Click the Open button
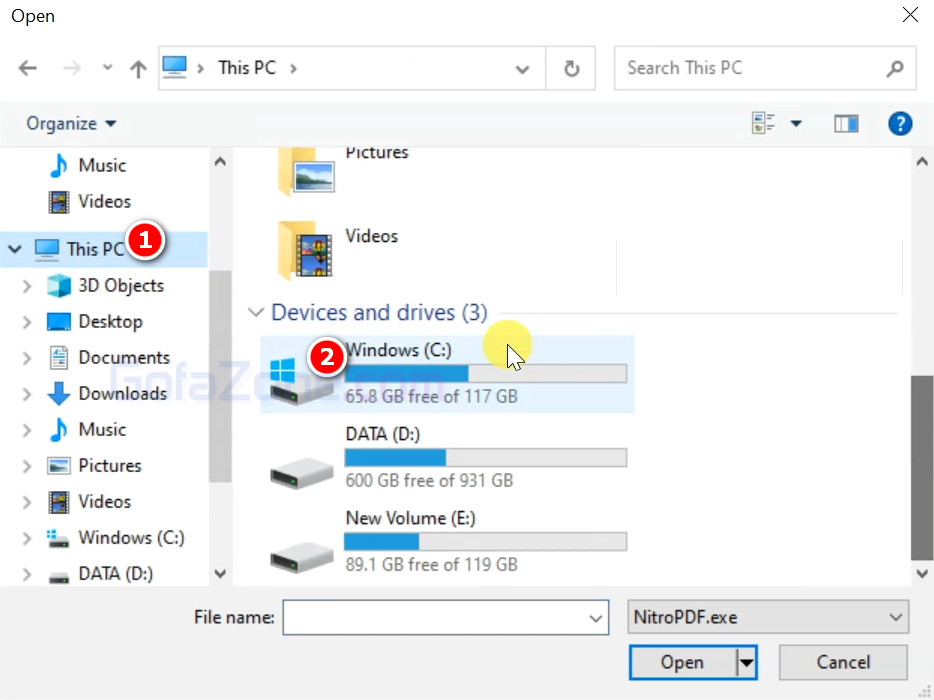This screenshot has height=700, width=934. point(682,662)
